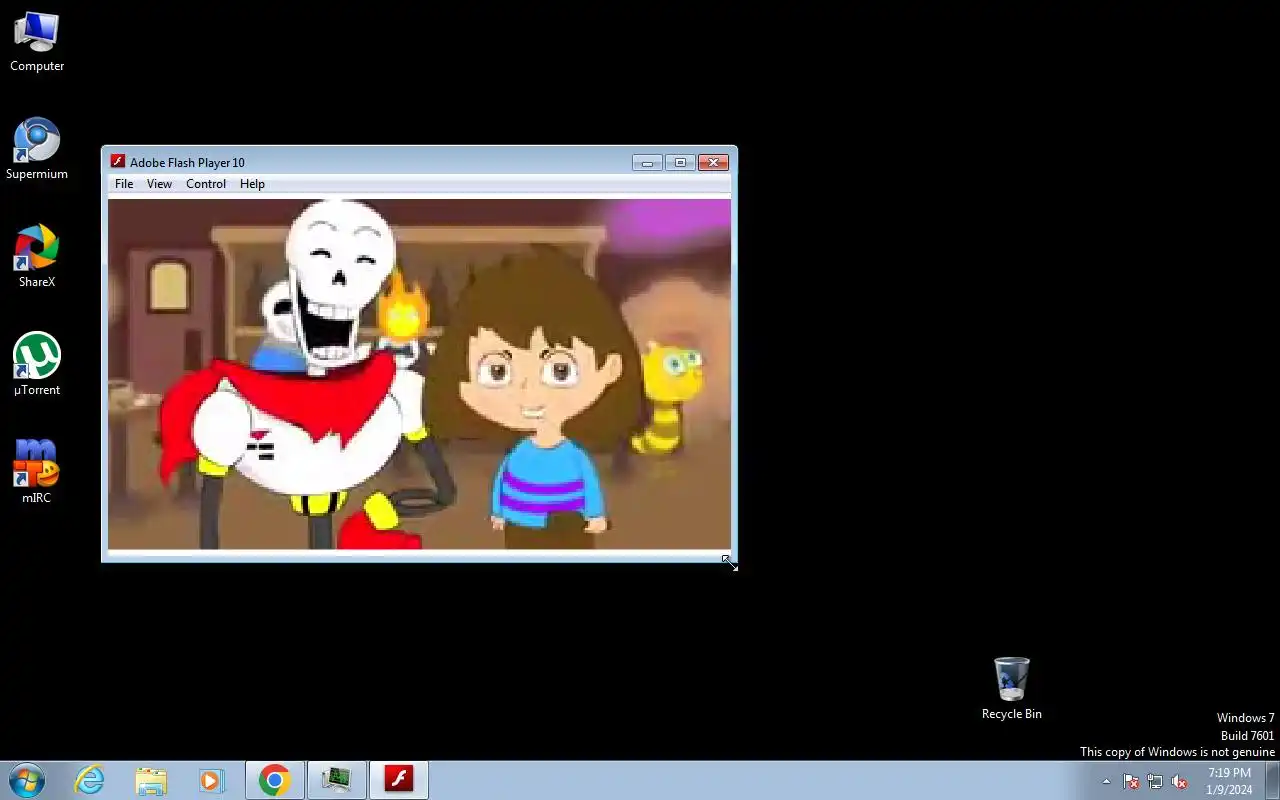Click the Flash Player title bar icon
The image size is (1280, 800).
click(x=117, y=162)
